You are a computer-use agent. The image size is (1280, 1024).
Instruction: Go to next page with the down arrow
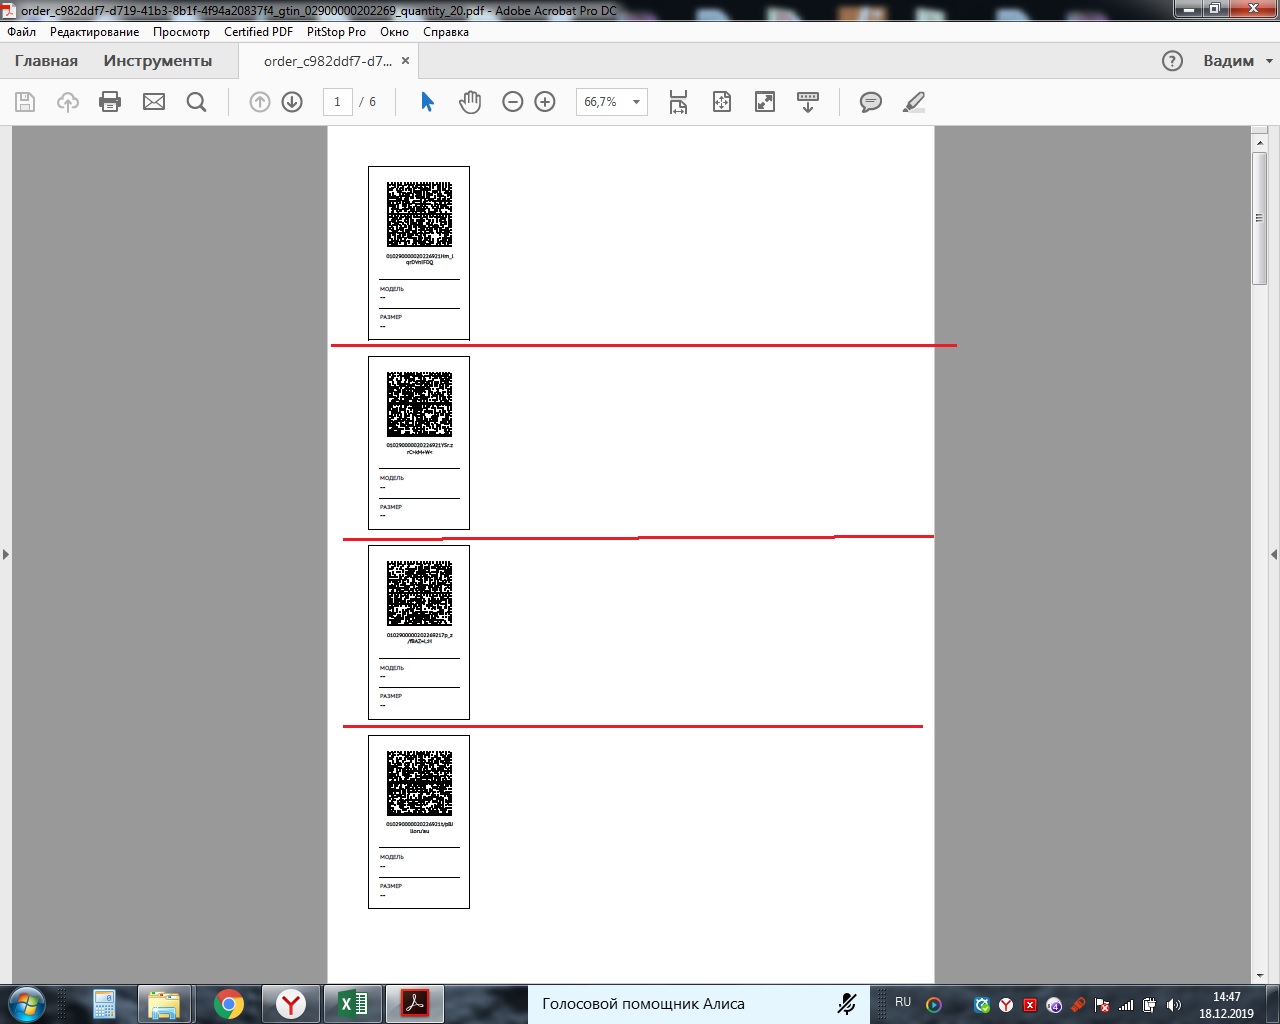(292, 102)
